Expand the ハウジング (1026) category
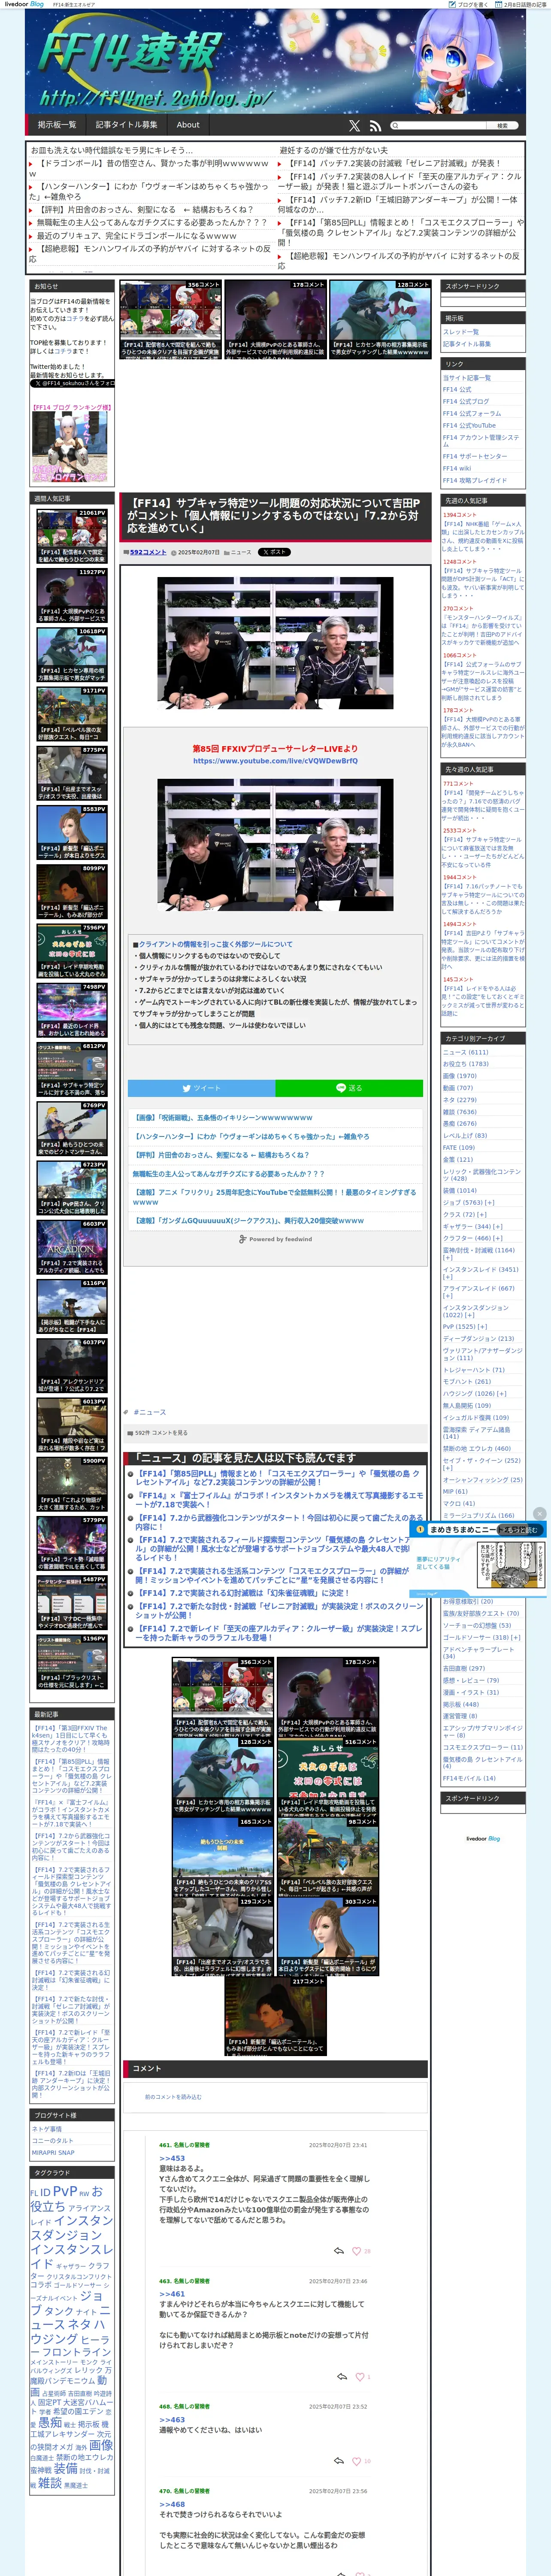This screenshot has height=2576, width=551. coord(502,1393)
